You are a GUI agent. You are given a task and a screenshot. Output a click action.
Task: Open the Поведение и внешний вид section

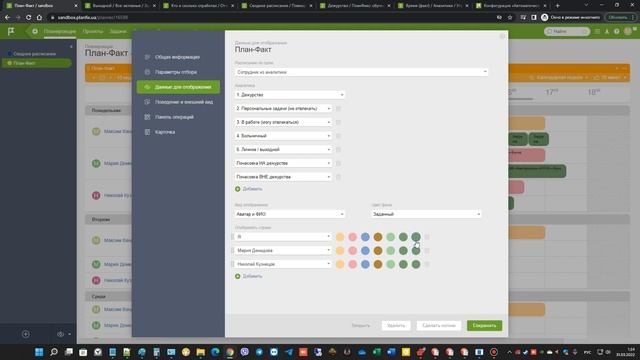click(x=184, y=102)
